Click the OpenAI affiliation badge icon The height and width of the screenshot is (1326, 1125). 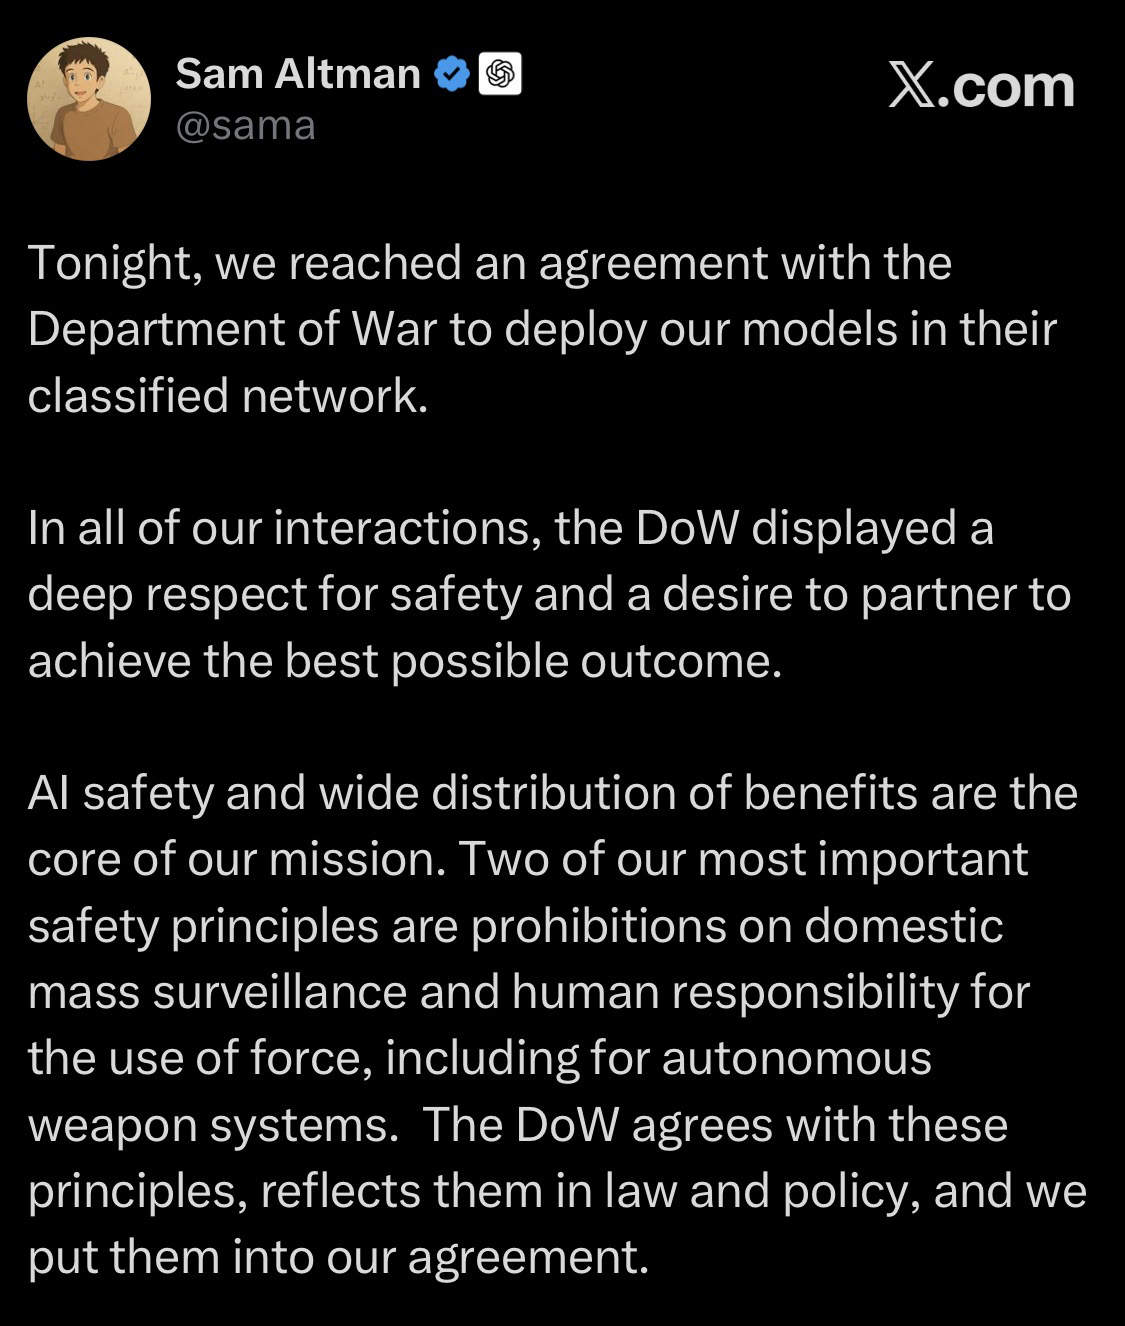pos(500,75)
